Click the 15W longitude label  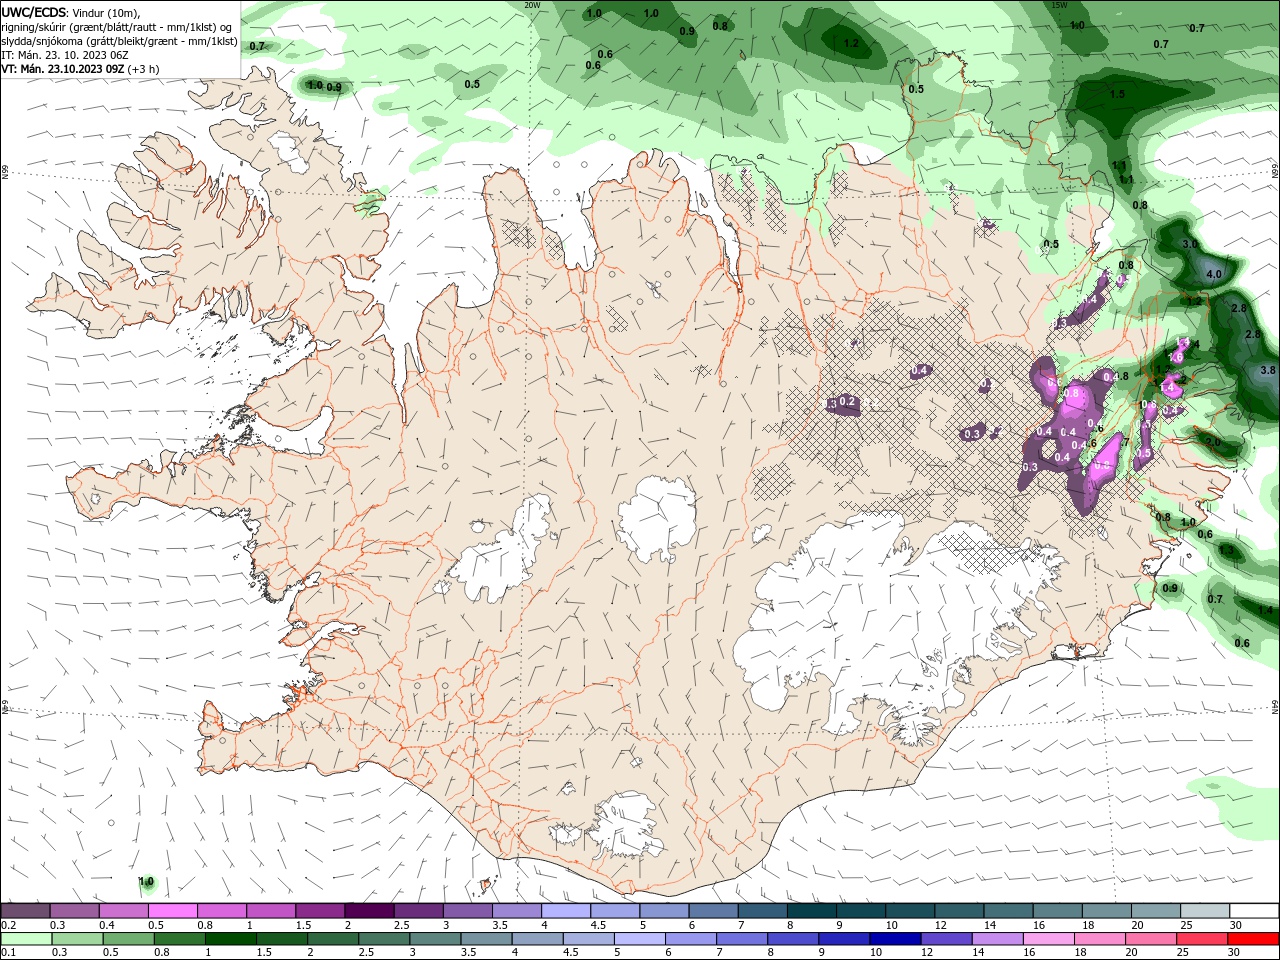point(1059,5)
